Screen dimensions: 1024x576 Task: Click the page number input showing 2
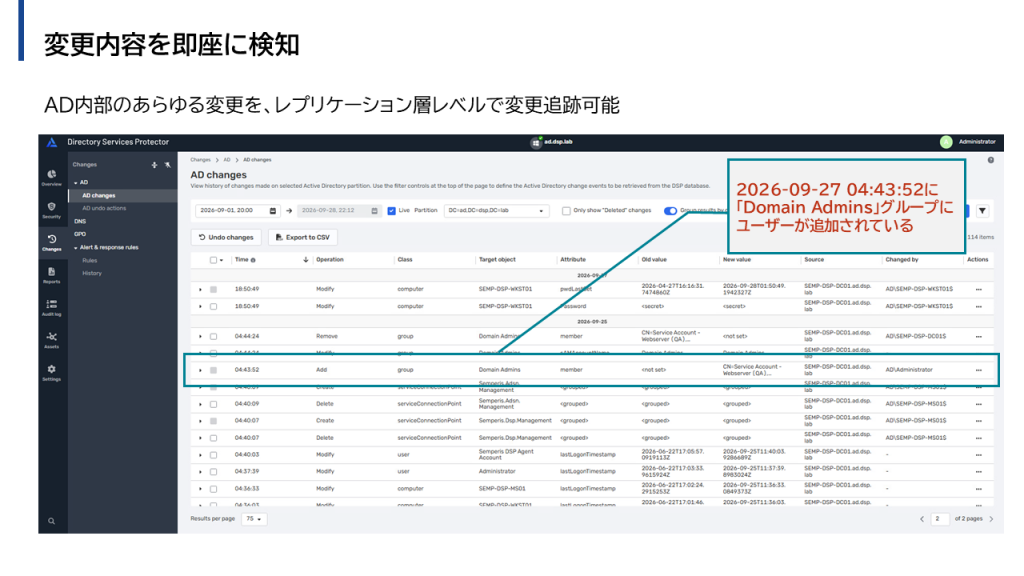[939, 519]
